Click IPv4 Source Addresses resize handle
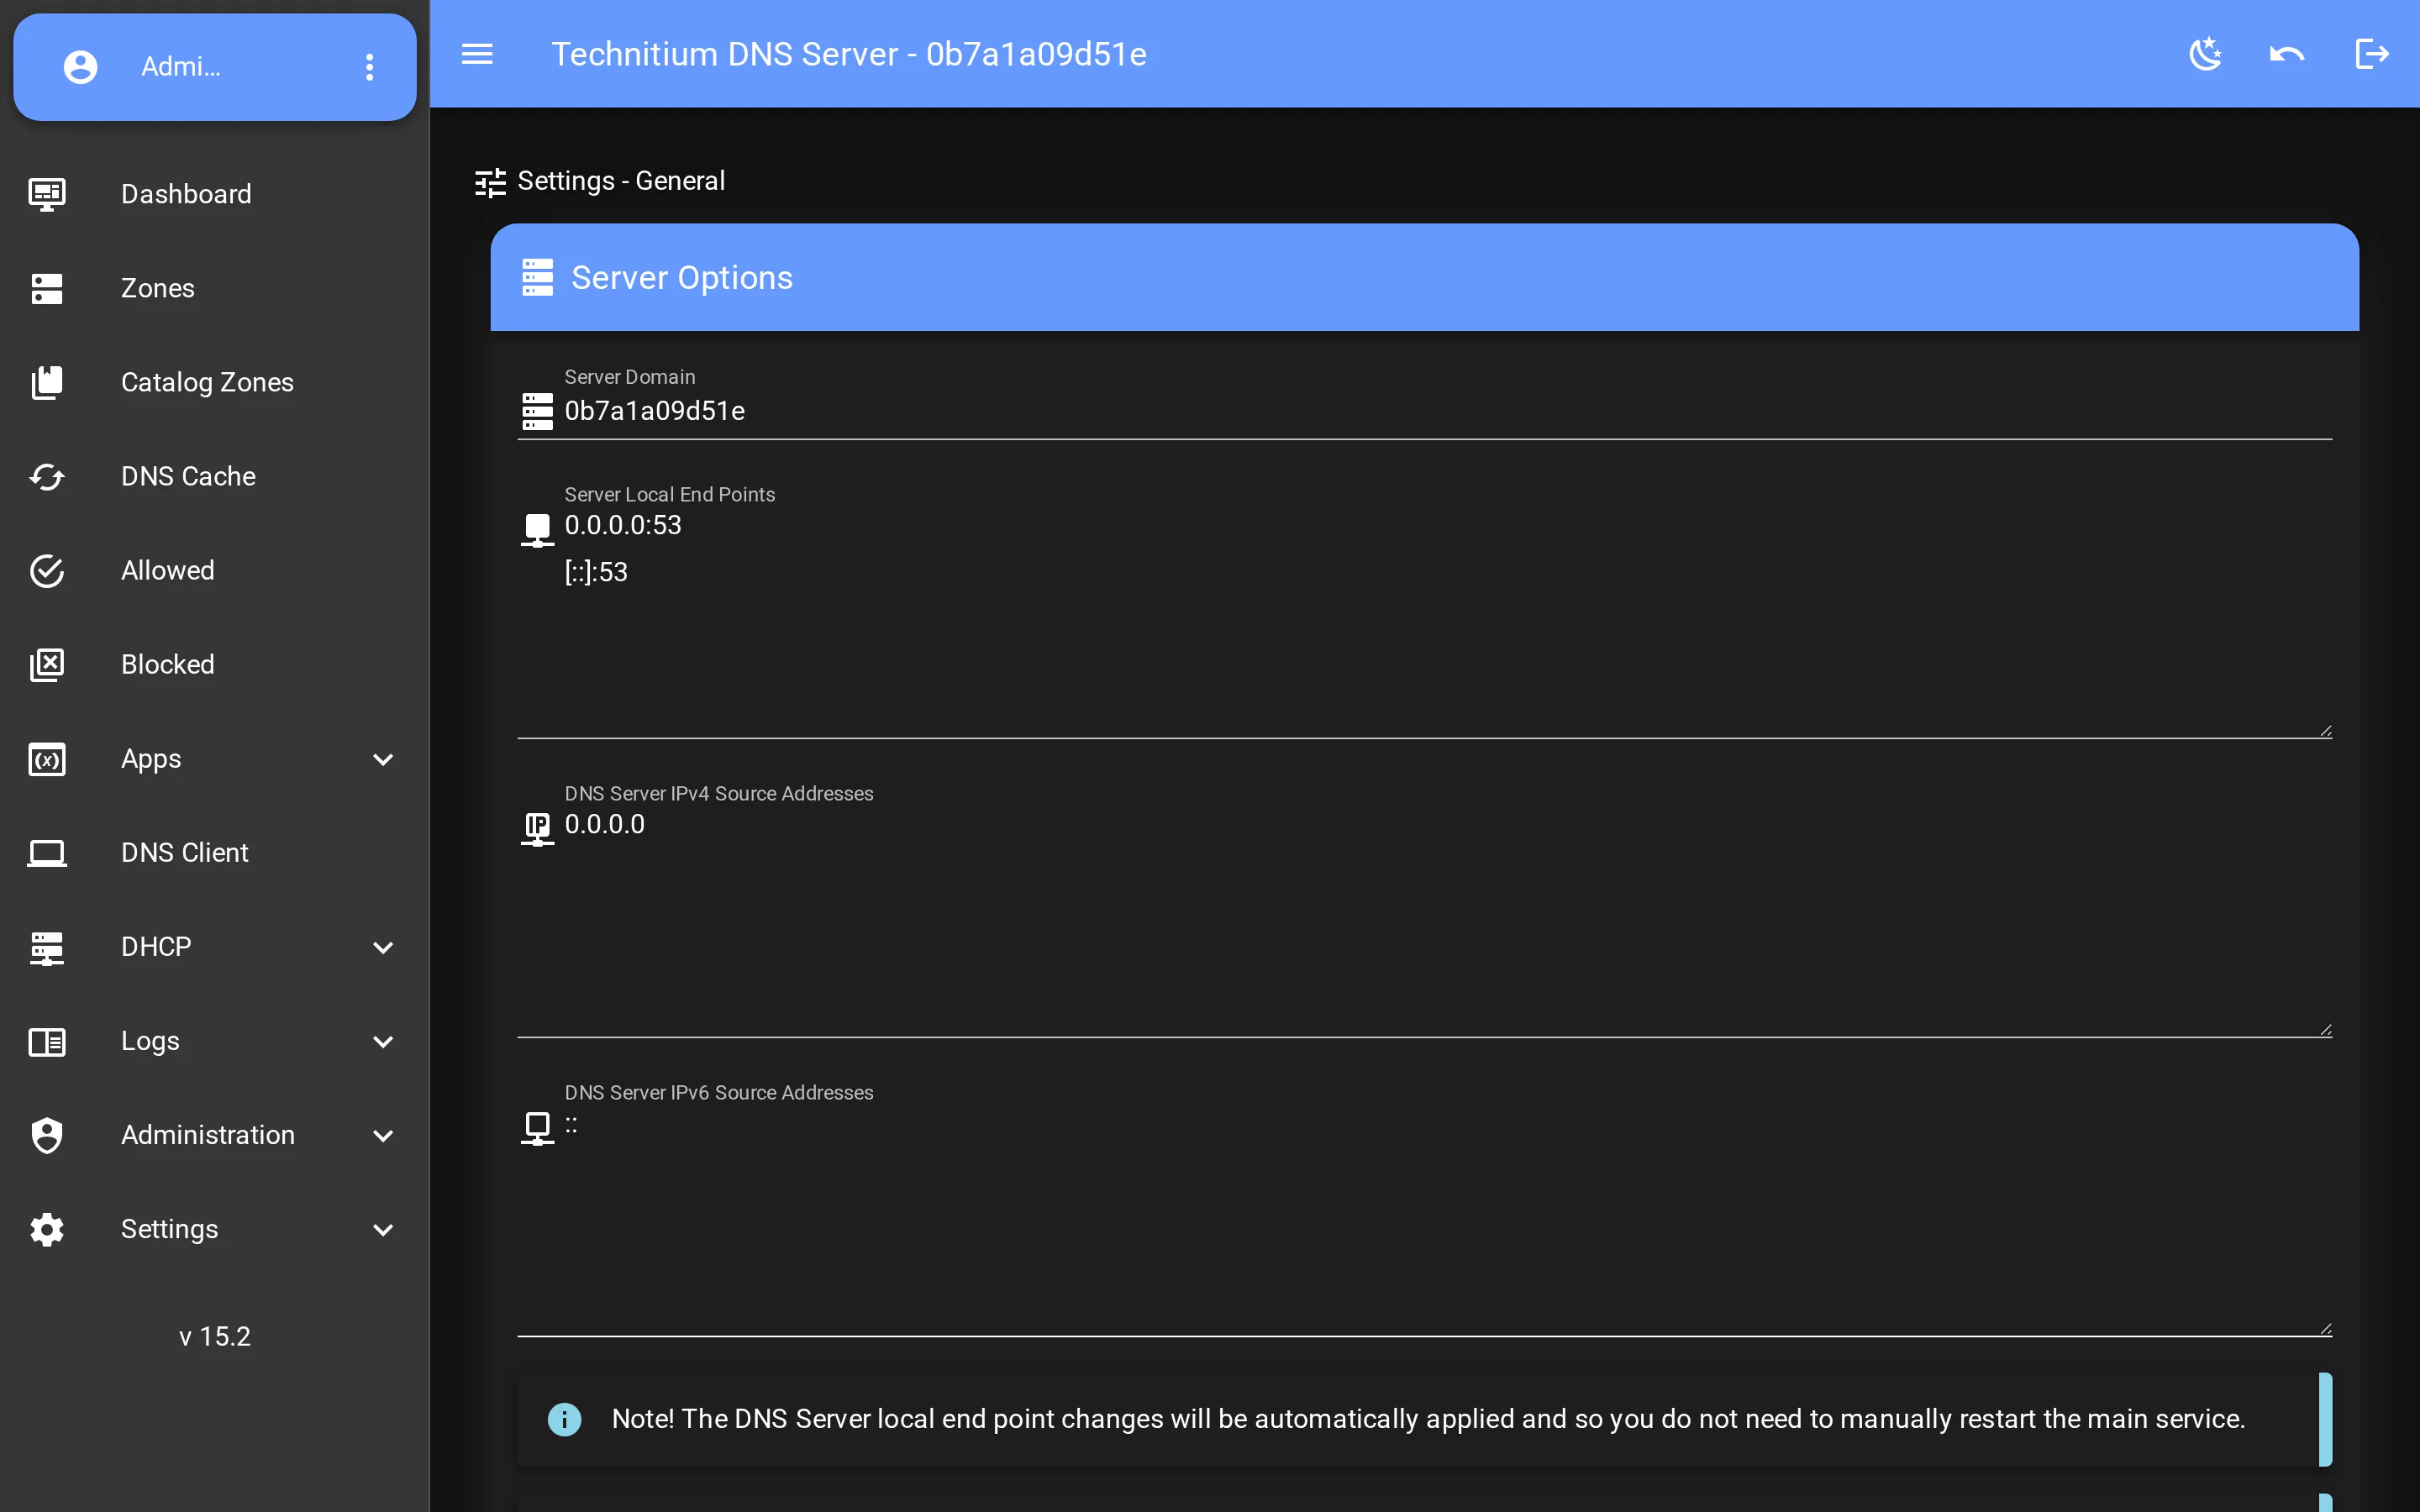This screenshot has height=1512, width=2420. point(2325,1030)
